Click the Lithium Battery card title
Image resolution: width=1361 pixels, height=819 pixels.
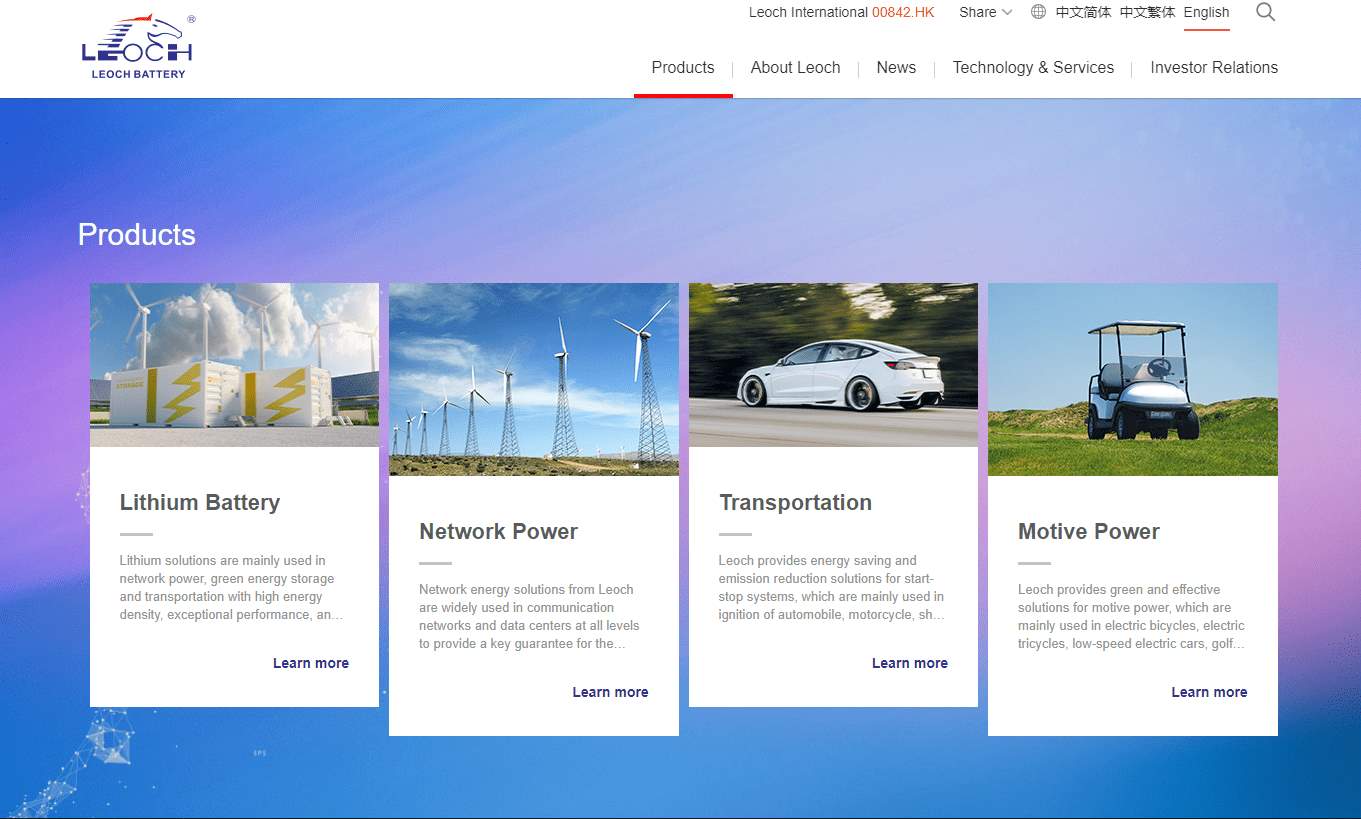[200, 503]
